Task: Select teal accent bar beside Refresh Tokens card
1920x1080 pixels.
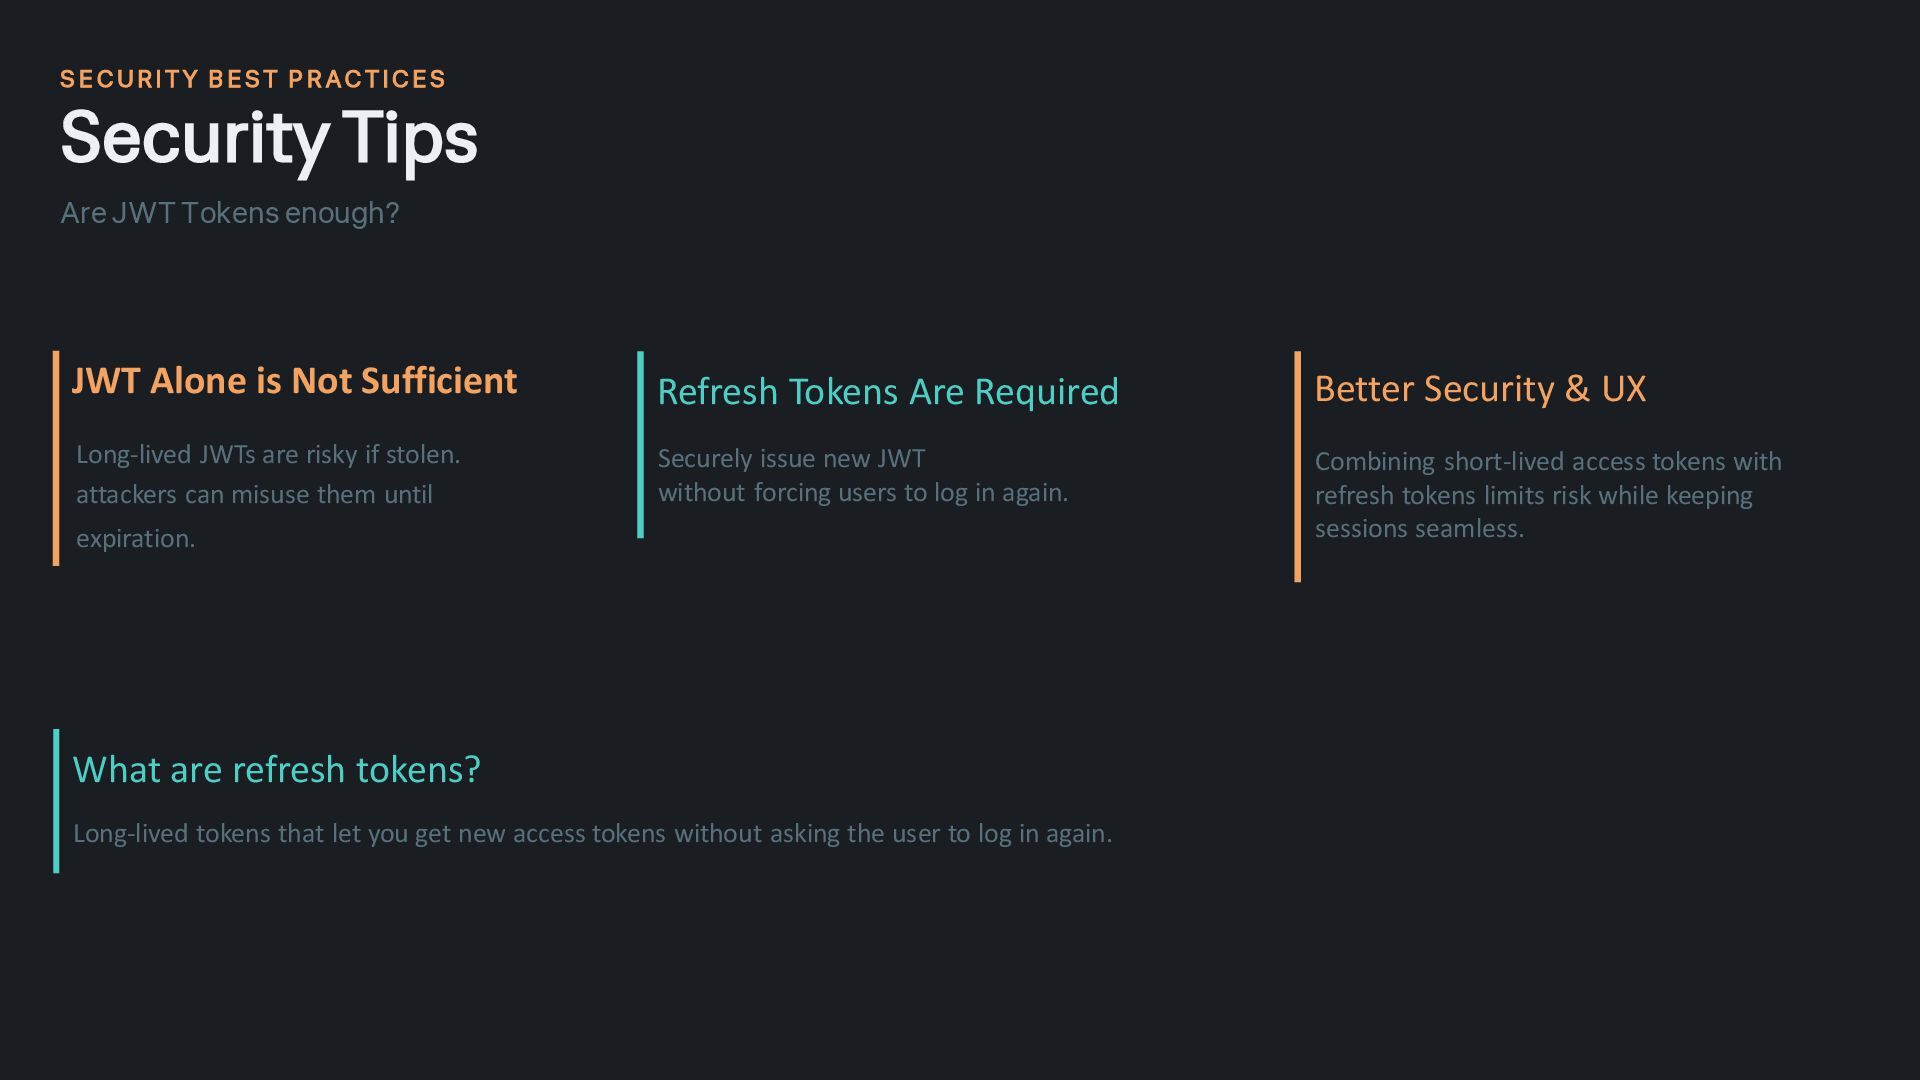Action: coord(640,445)
